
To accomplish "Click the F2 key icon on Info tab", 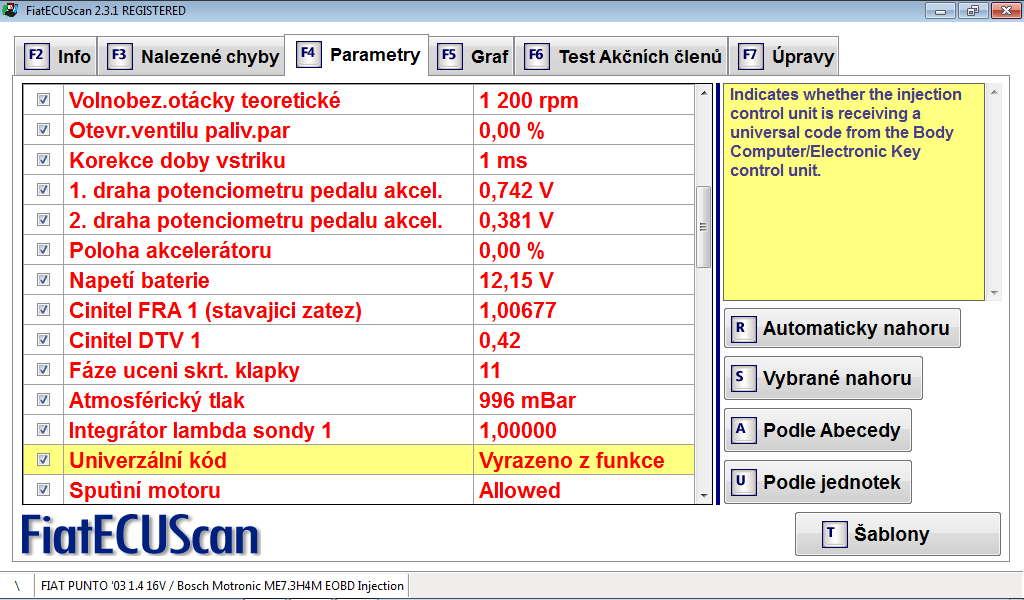I will (x=36, y=56).
